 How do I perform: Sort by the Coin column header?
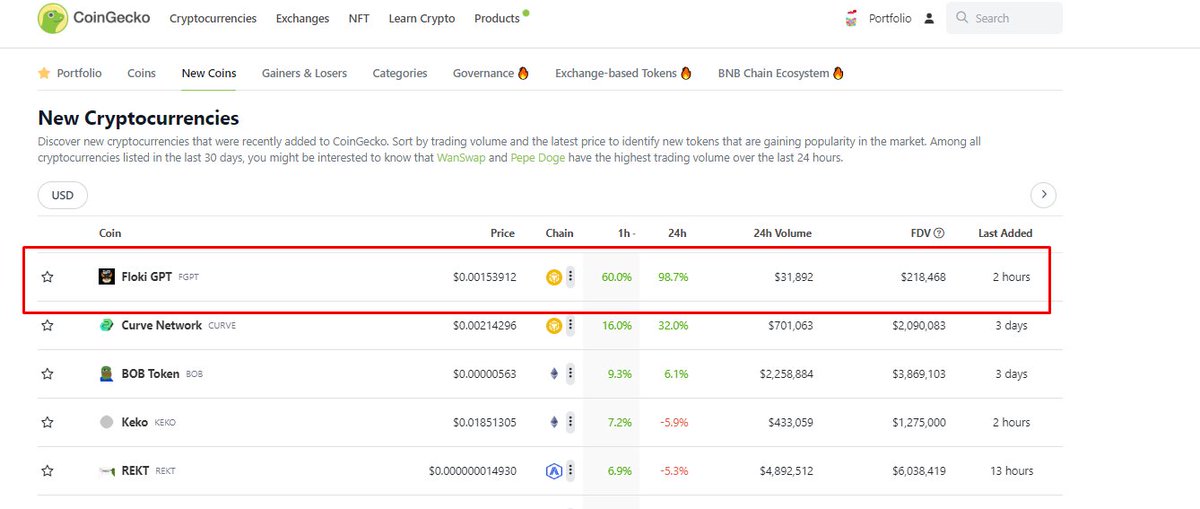point(110,233)
